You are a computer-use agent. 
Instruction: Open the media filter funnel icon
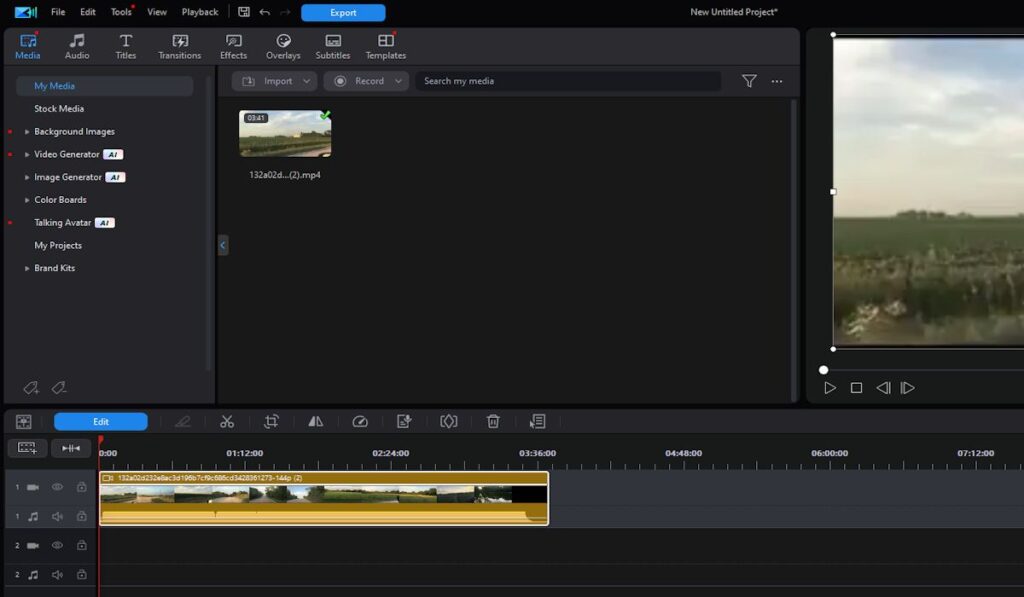pos(749,81)
